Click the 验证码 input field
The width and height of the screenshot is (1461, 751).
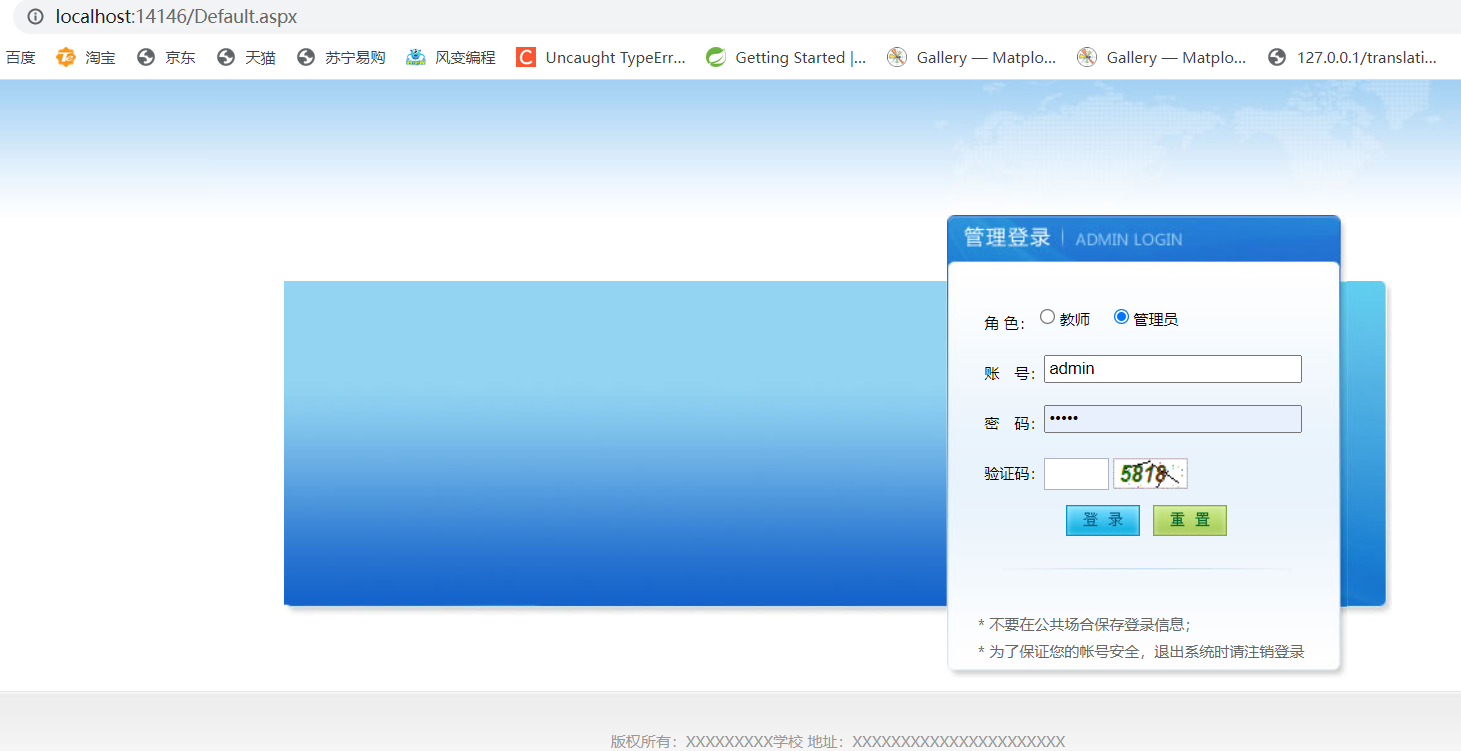[x=1075, y=472]
